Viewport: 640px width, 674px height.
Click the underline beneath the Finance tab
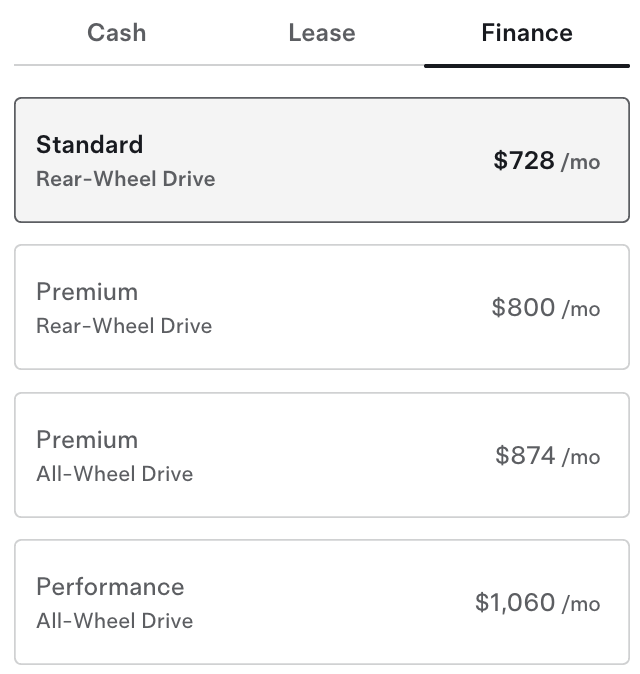[526, 65]
